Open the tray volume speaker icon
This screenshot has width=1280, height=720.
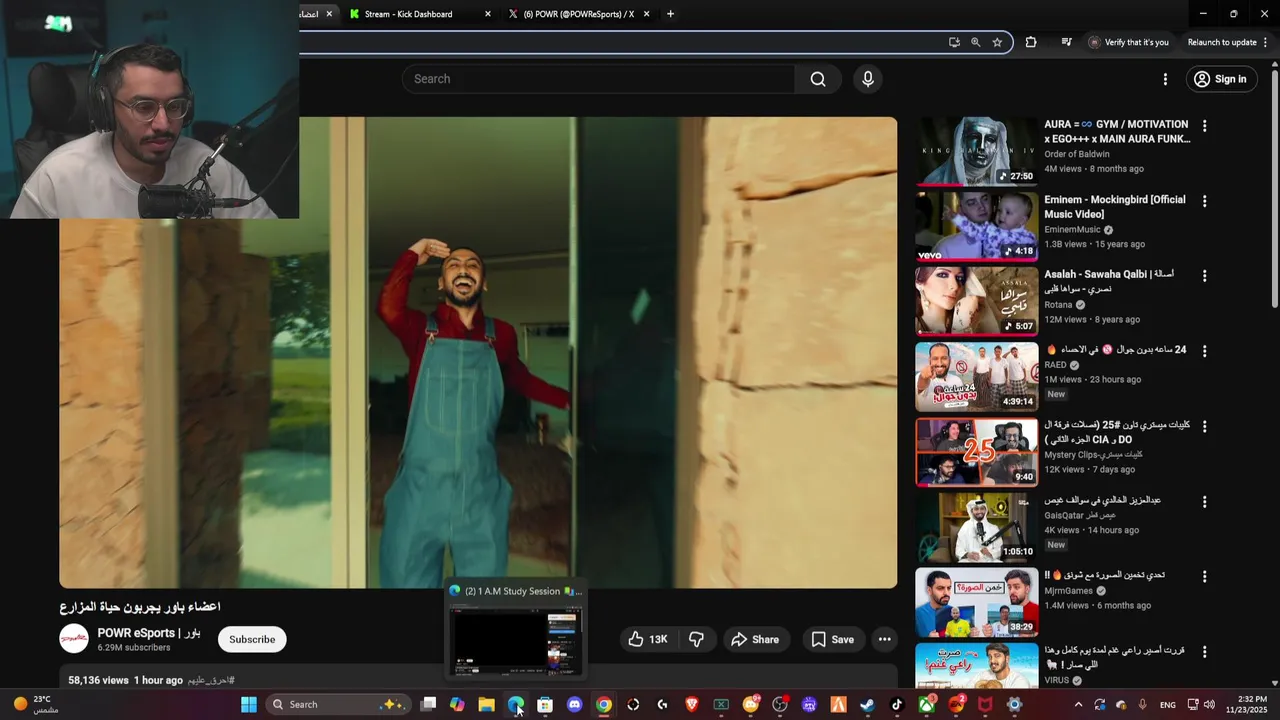(x=1209, y=704)
